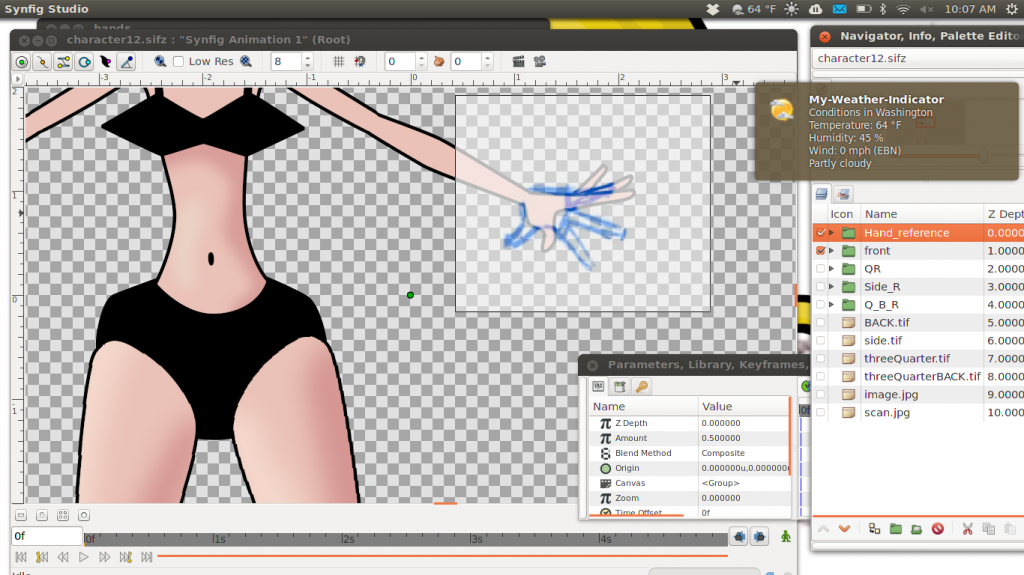Click the first small button below canvas
Viewport: 1024px width, 575px height.
21,516
